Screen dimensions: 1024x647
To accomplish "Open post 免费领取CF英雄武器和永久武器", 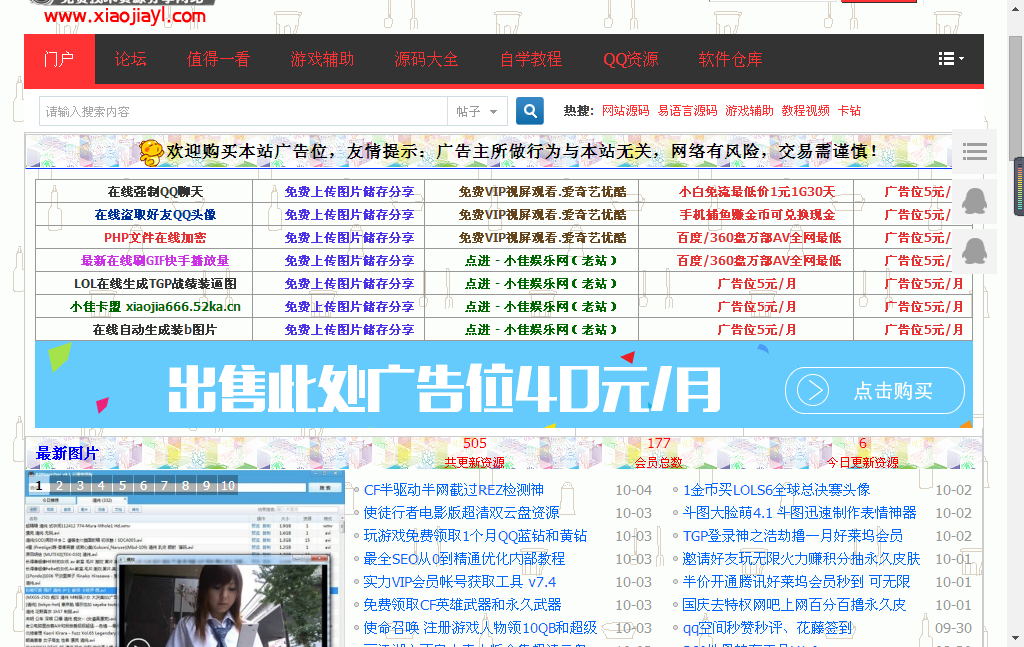I will [x=462, y=605].
